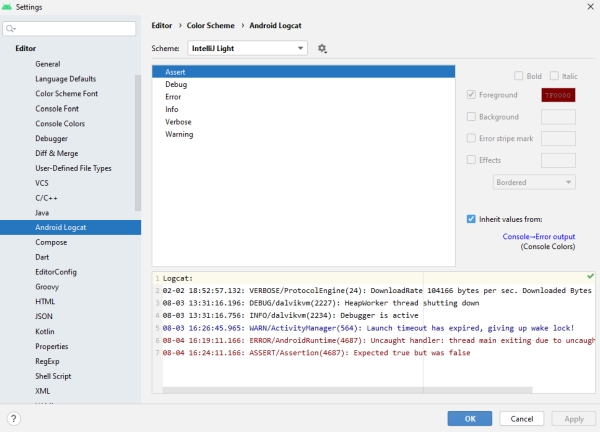Open Debugger color settings
The height and width of the screenshot is (432, 600).
pos(52,139)
